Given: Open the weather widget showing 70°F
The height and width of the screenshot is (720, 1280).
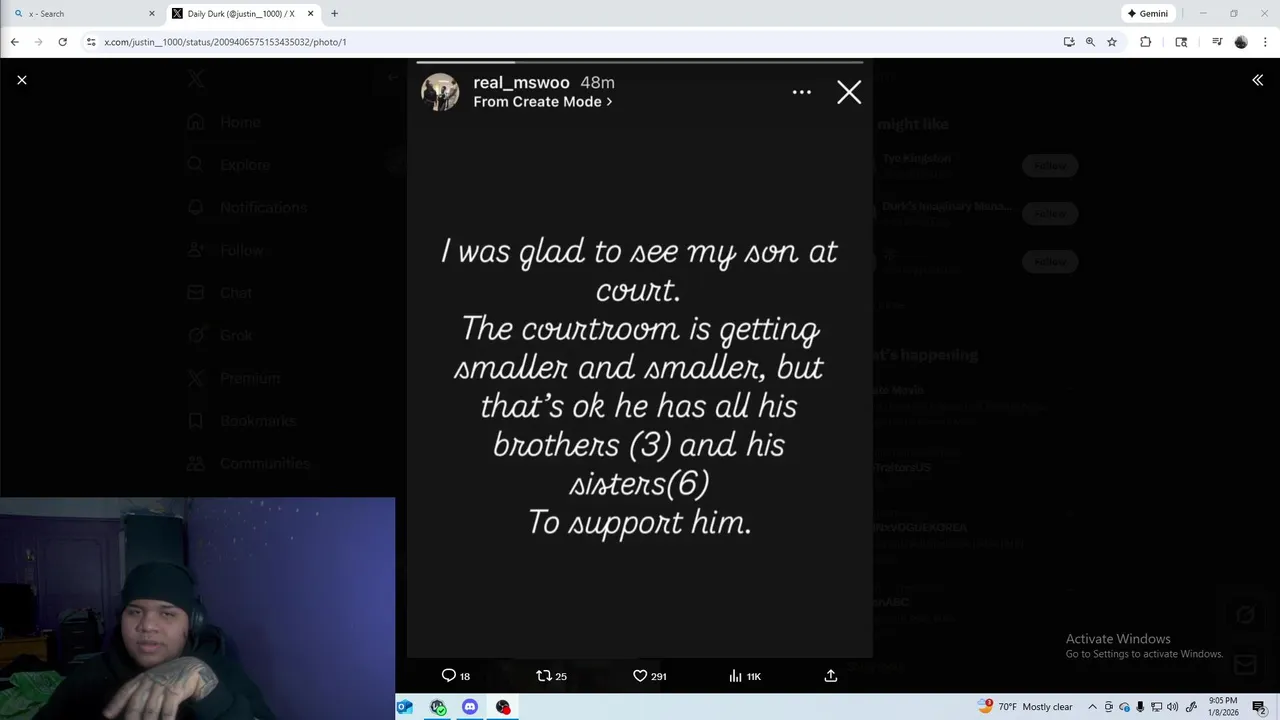Looking at the screenshot, I should [x=1025, y=706].
